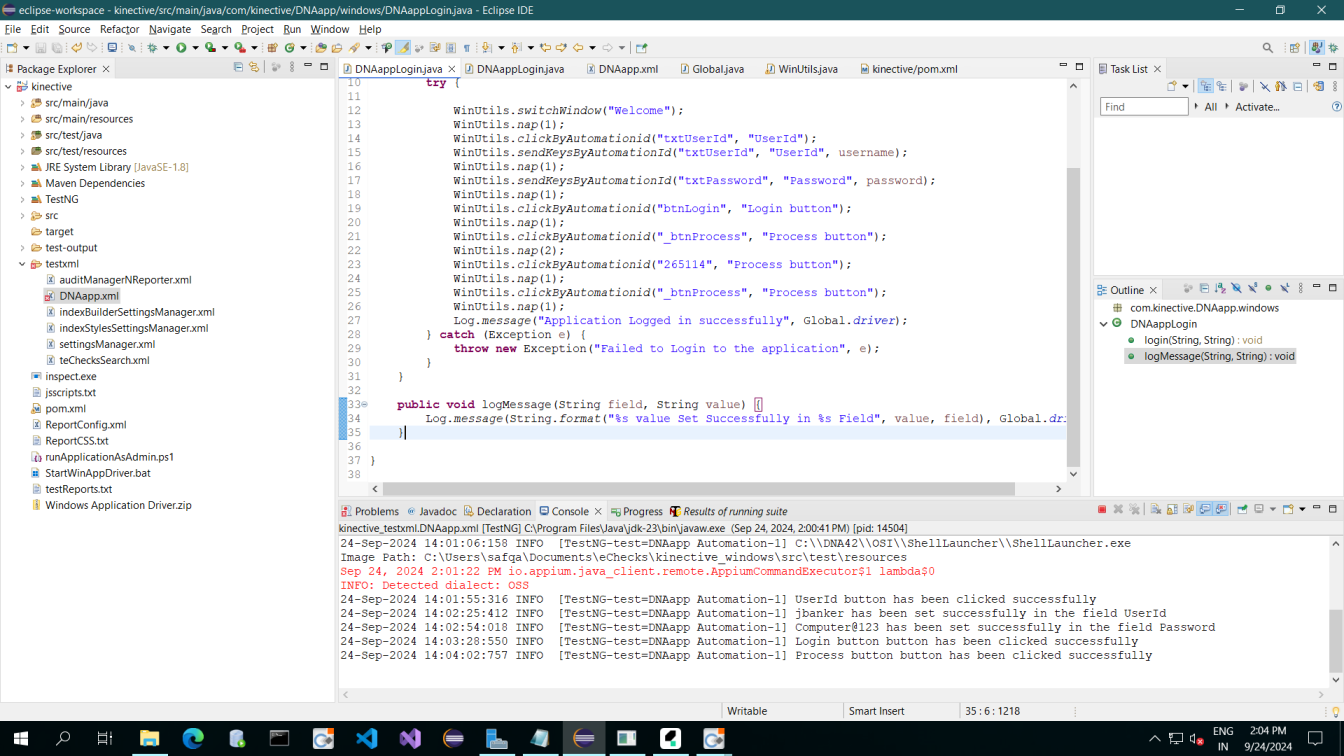This screenshot has width=1344, height=756.
Task: Click the editor horizontal scrollbar
Action: [x=700, y=489]
